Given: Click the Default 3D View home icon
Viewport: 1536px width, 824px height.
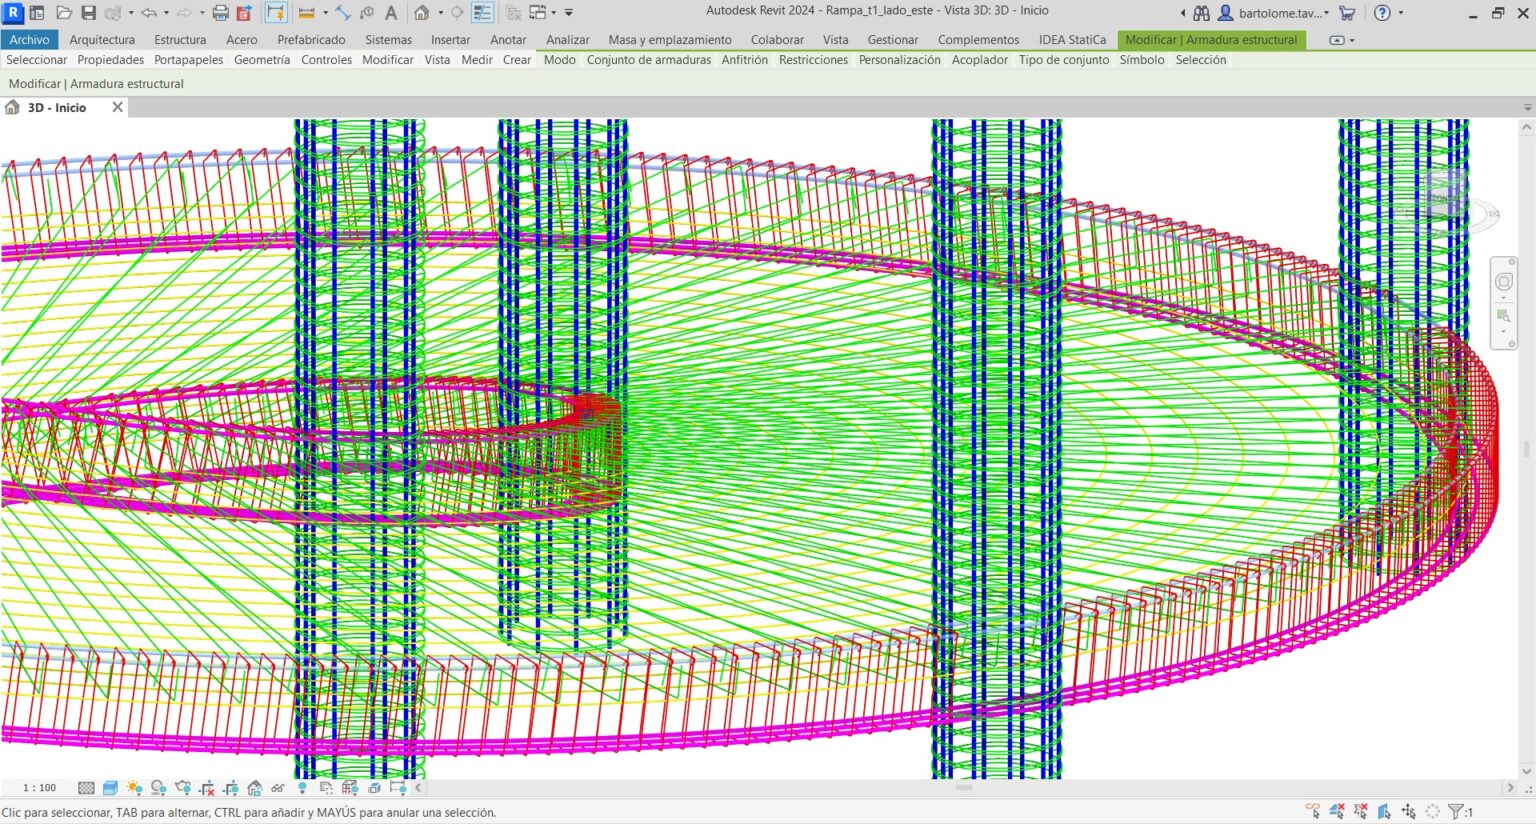Looking at the screenshot, I should (x=422, y=11).
